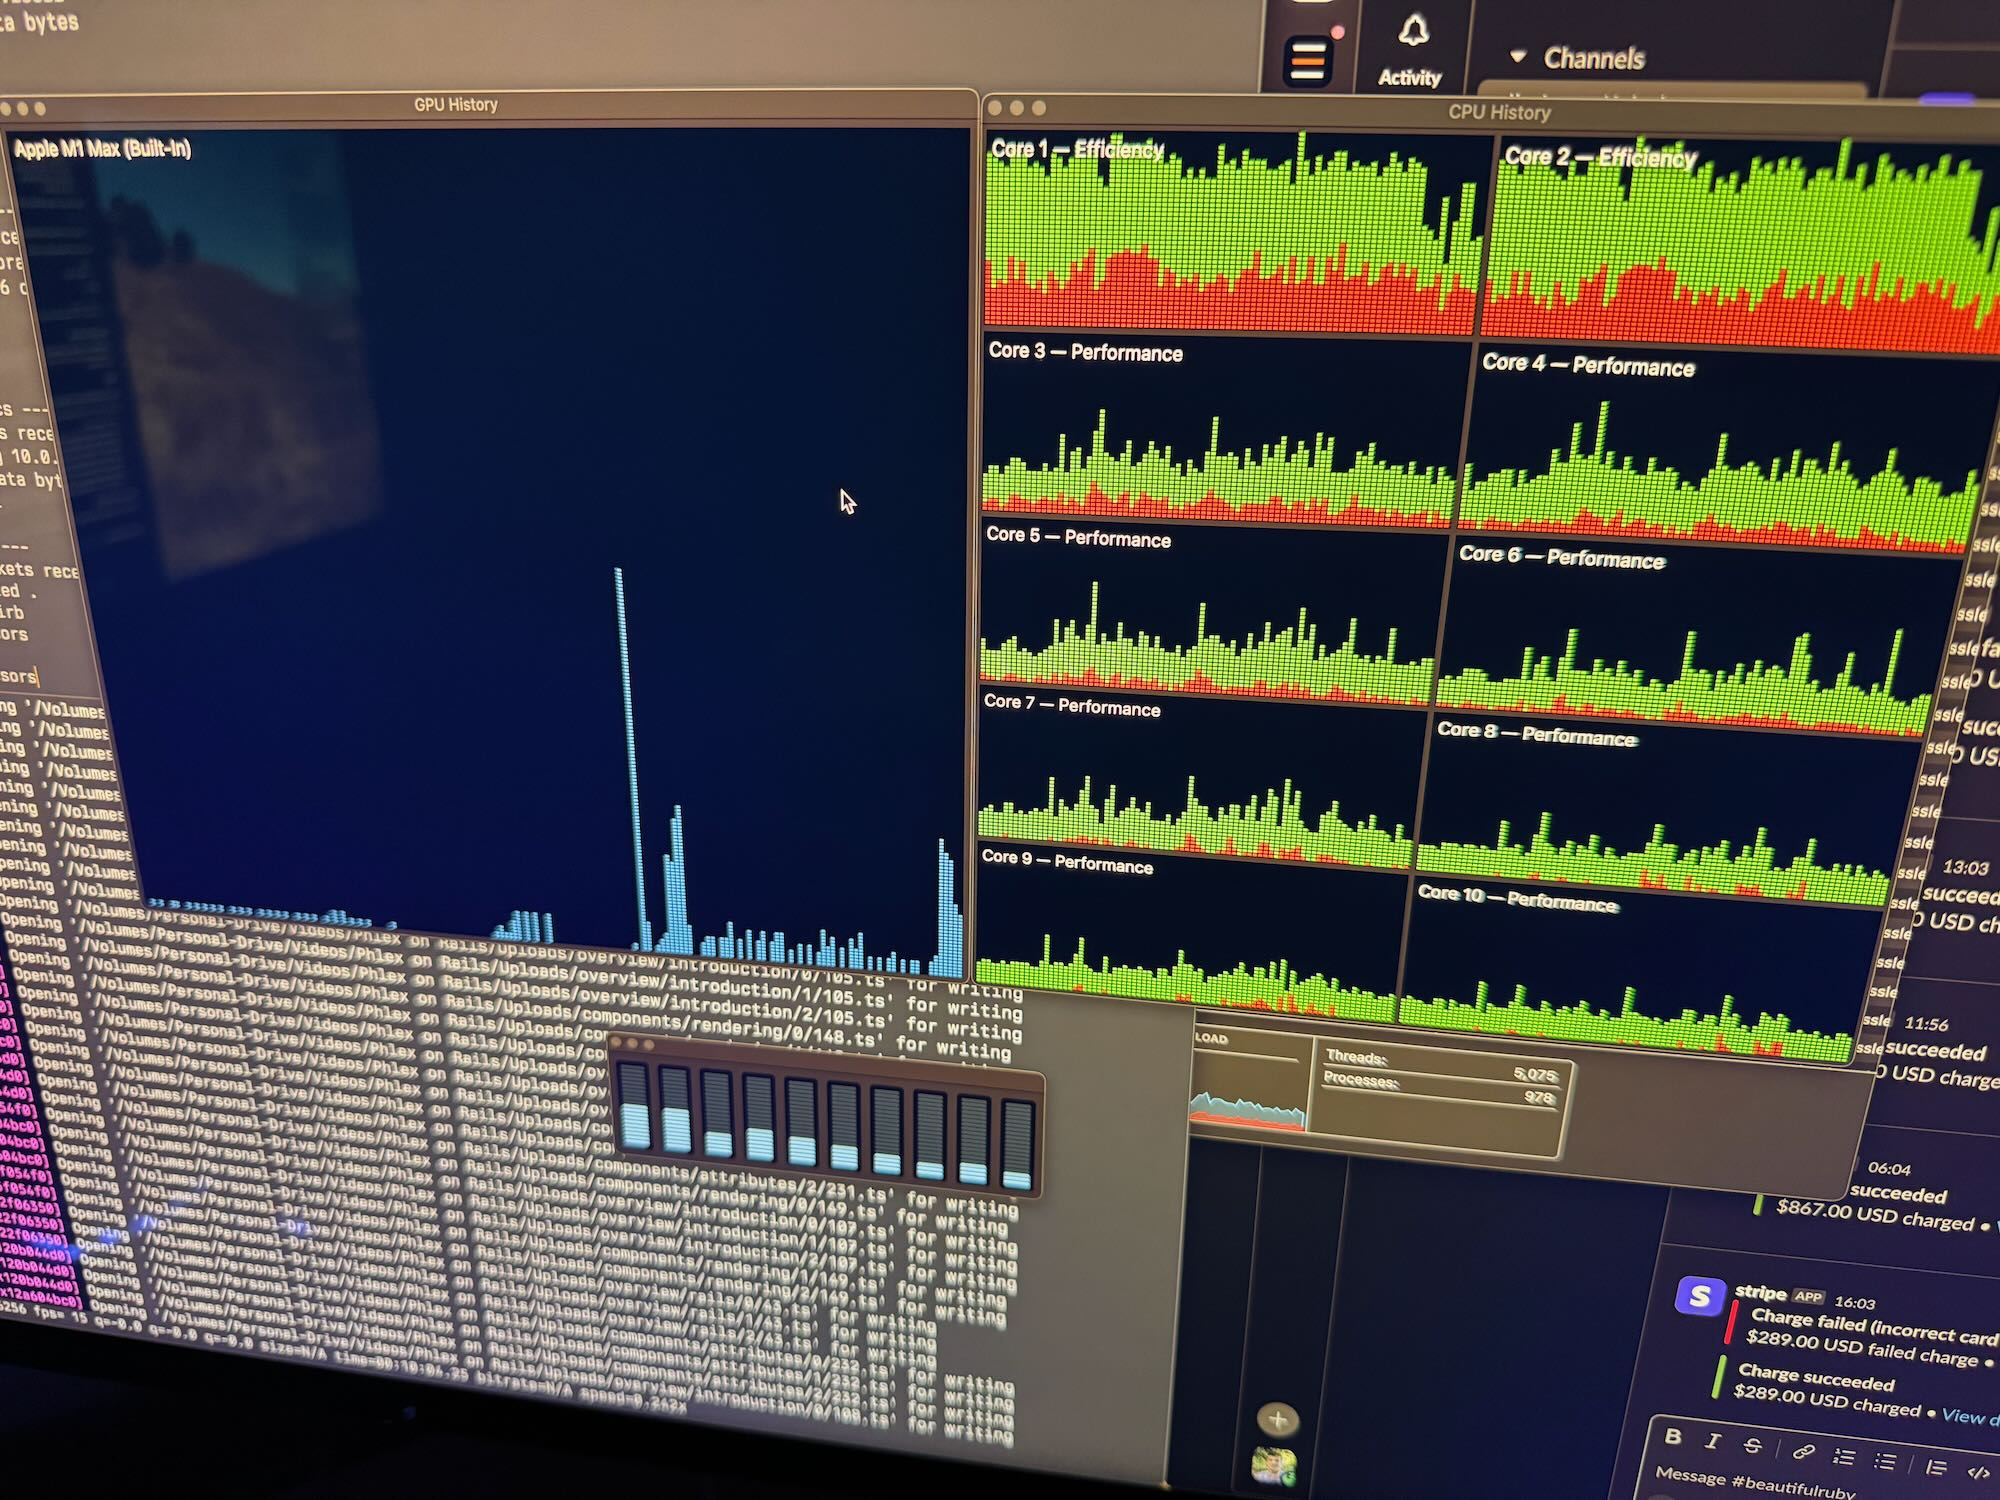
Task: Close the CPU History window
Action: (x=995, y=106)
